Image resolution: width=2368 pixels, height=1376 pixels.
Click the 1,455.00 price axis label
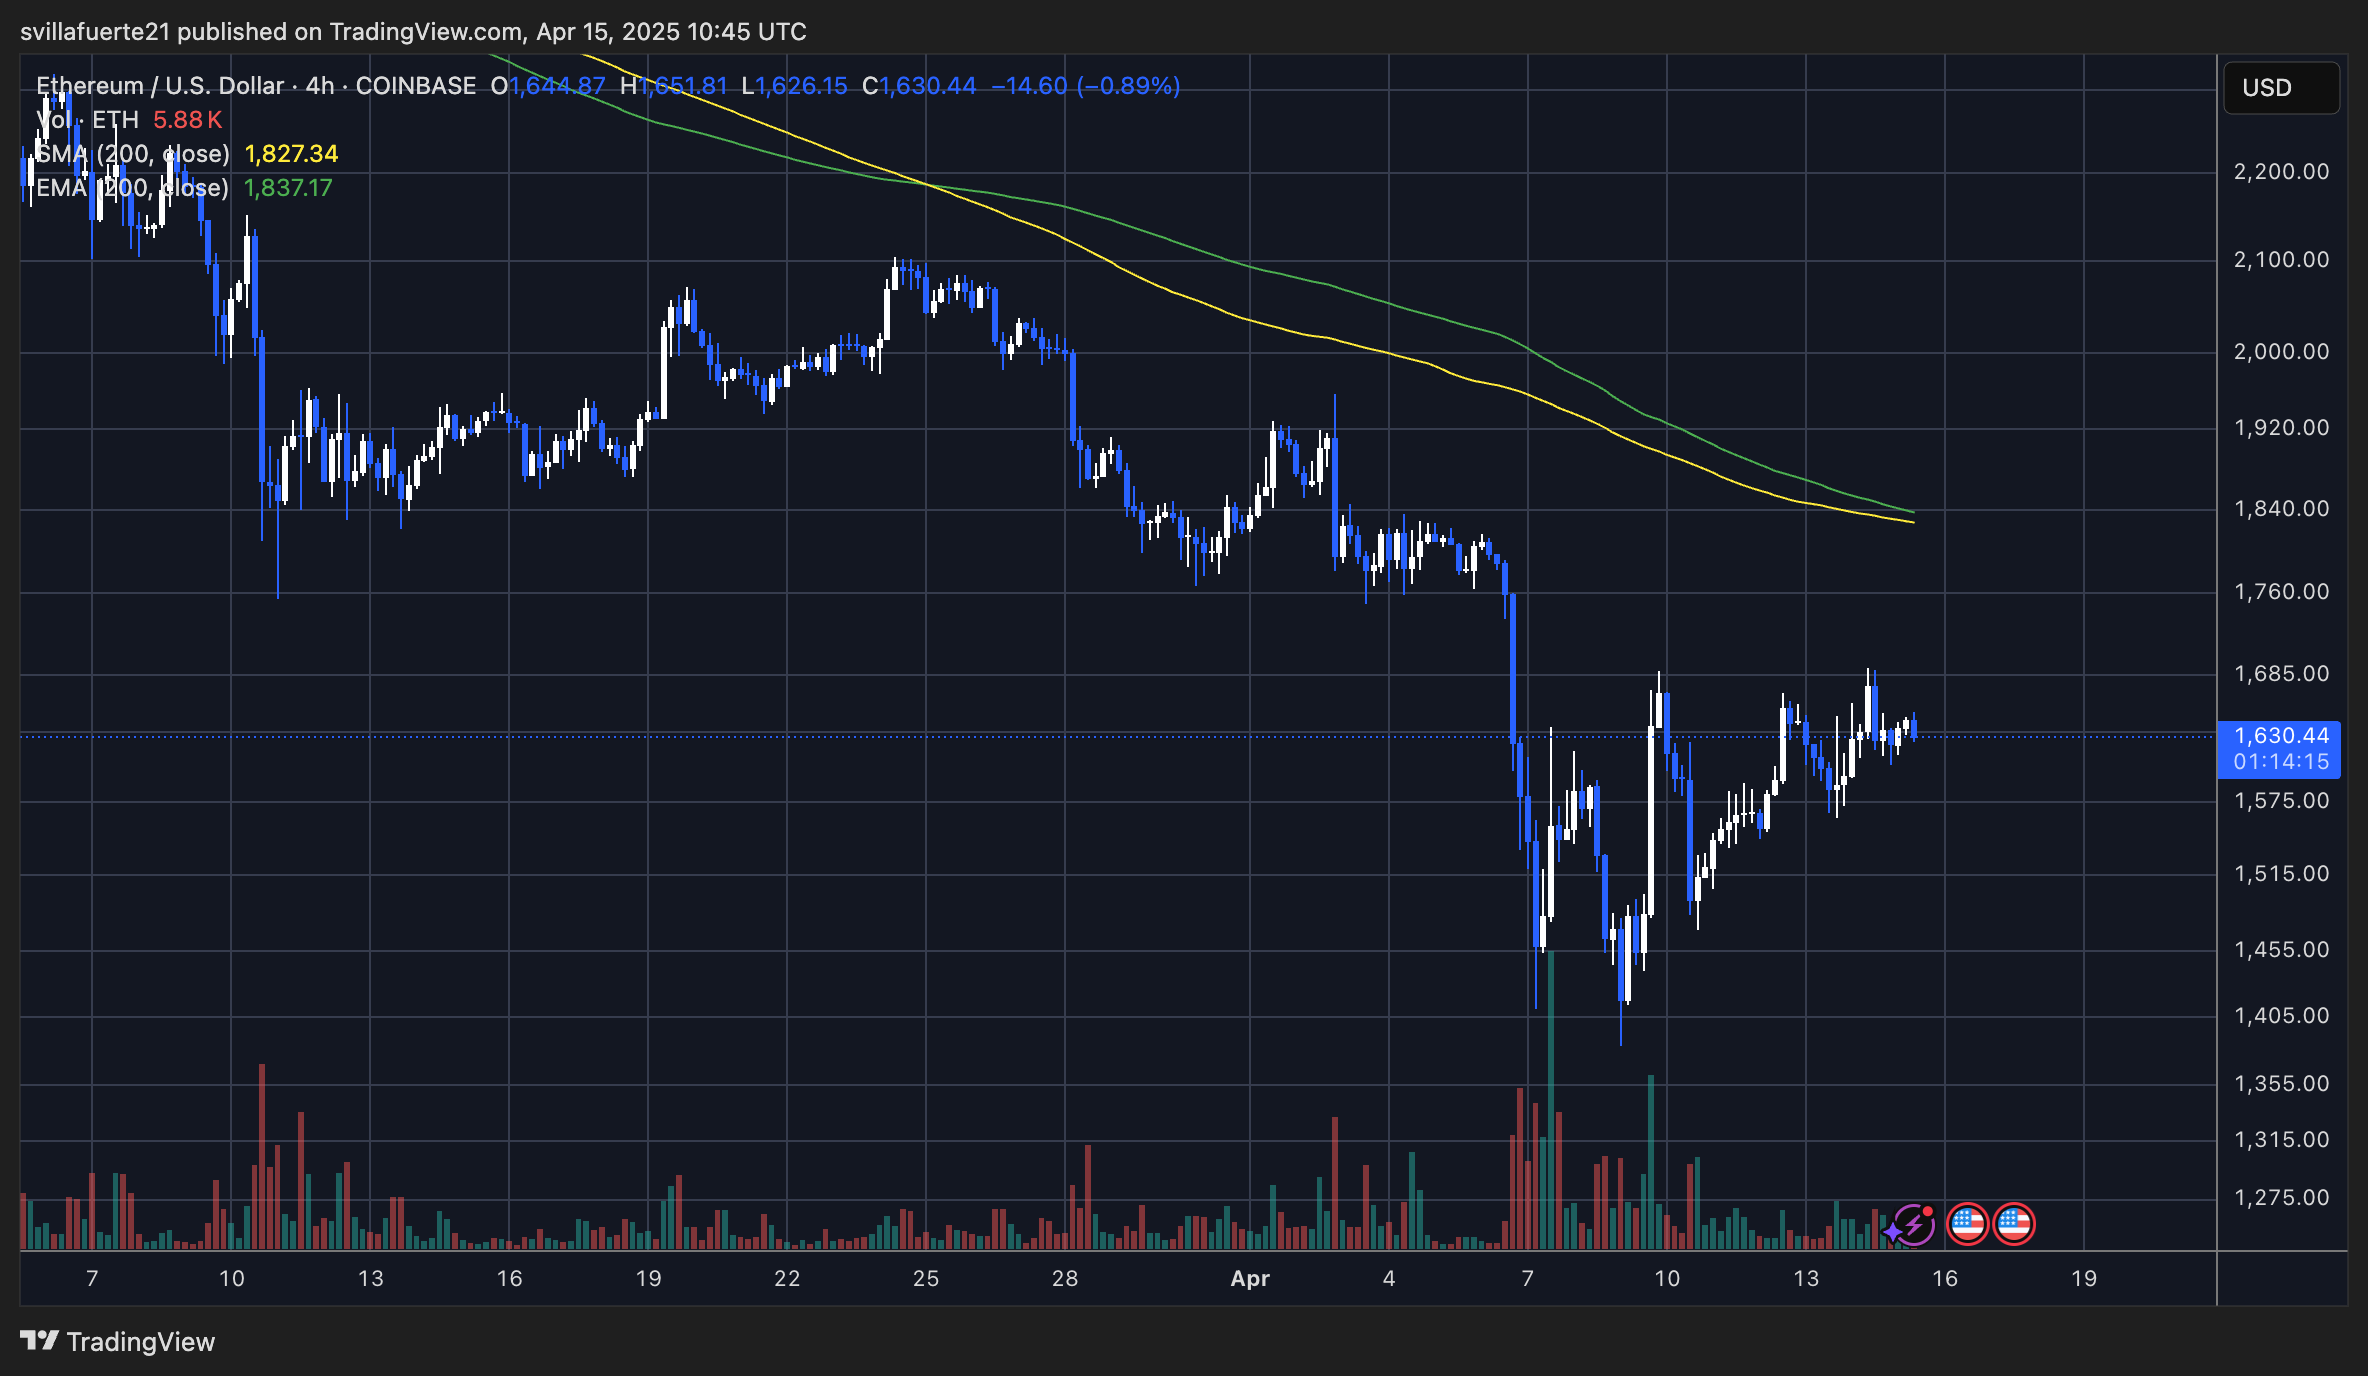(2281, 950)
